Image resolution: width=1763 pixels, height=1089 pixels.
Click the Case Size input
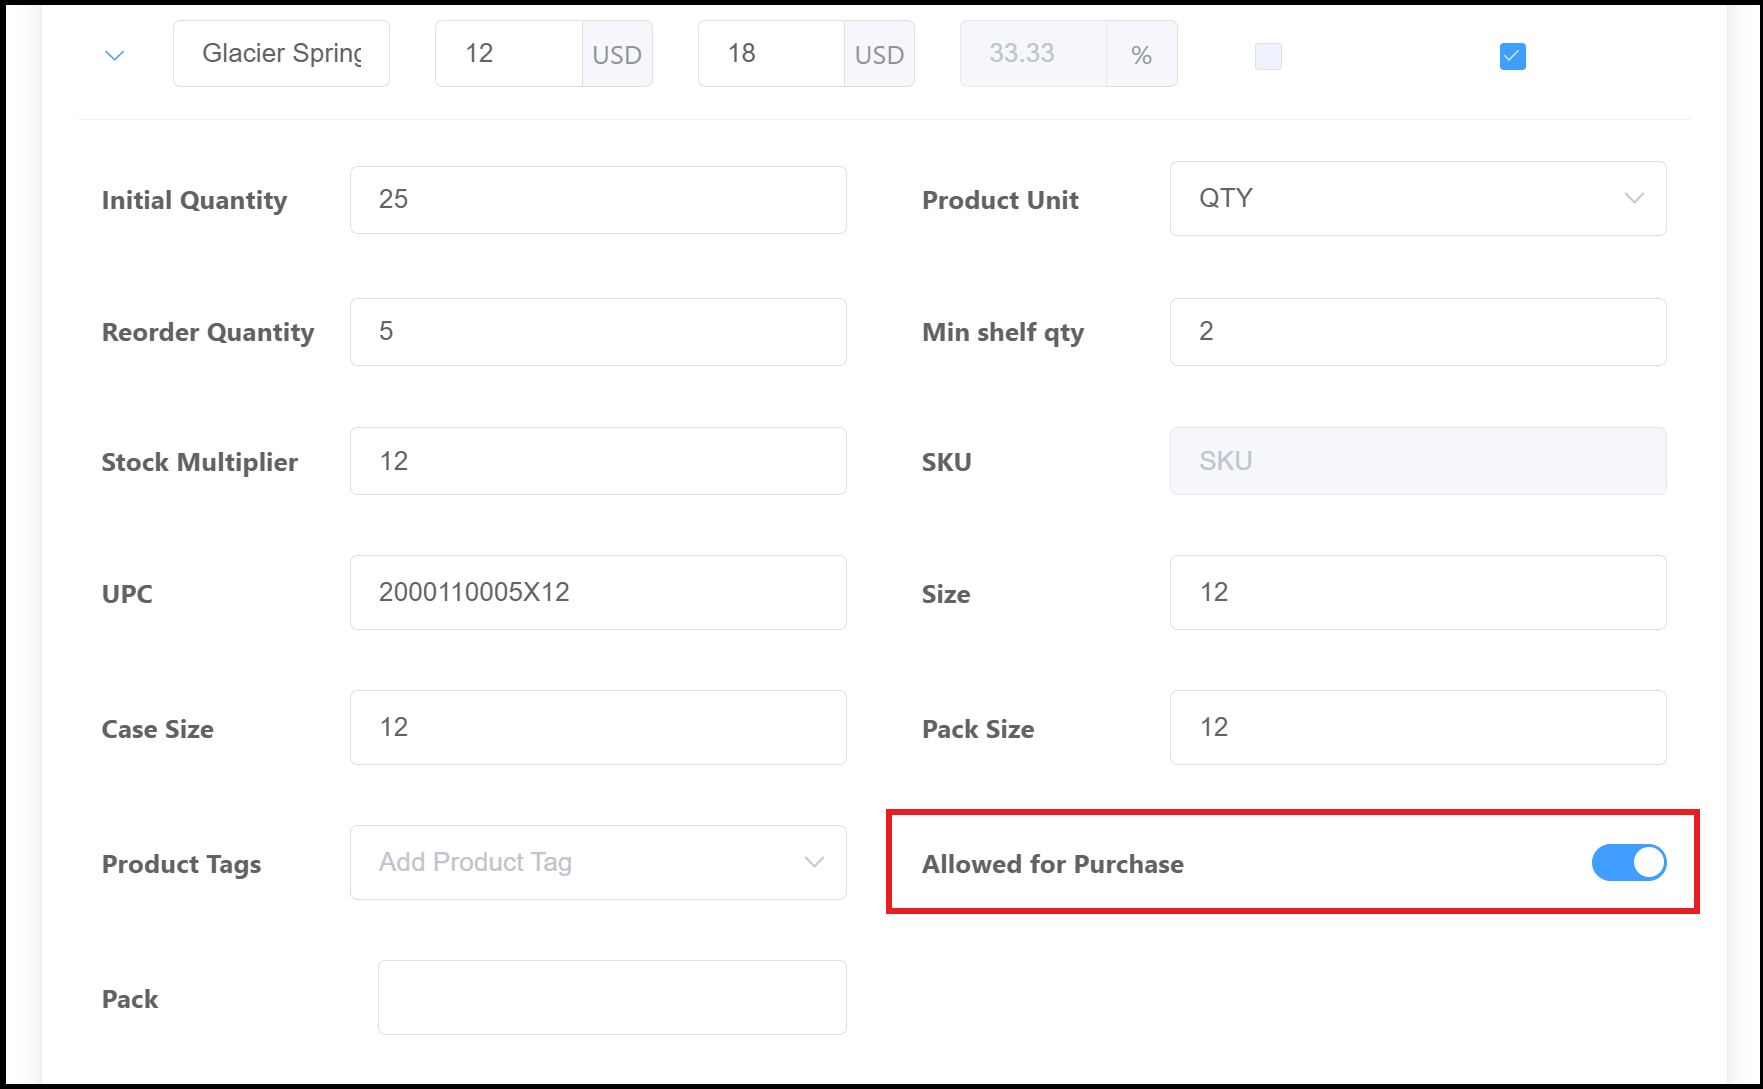coord(597,727)
